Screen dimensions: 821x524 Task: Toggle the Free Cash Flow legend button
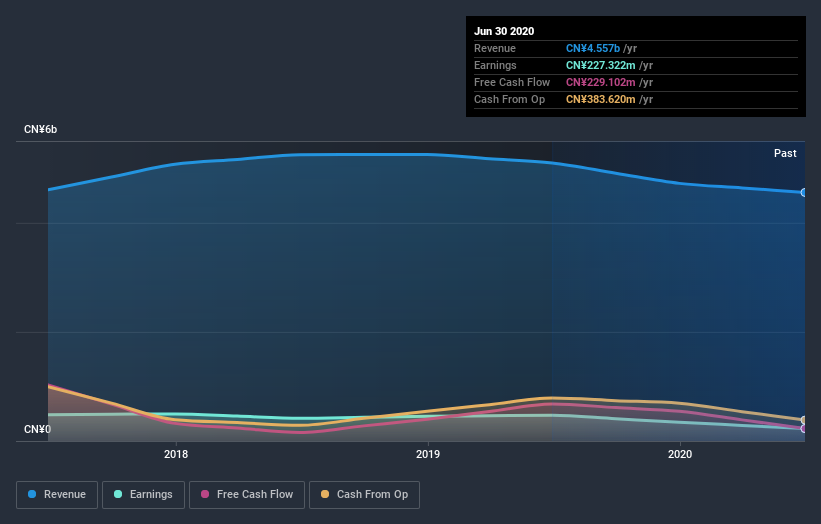(247, 495)
